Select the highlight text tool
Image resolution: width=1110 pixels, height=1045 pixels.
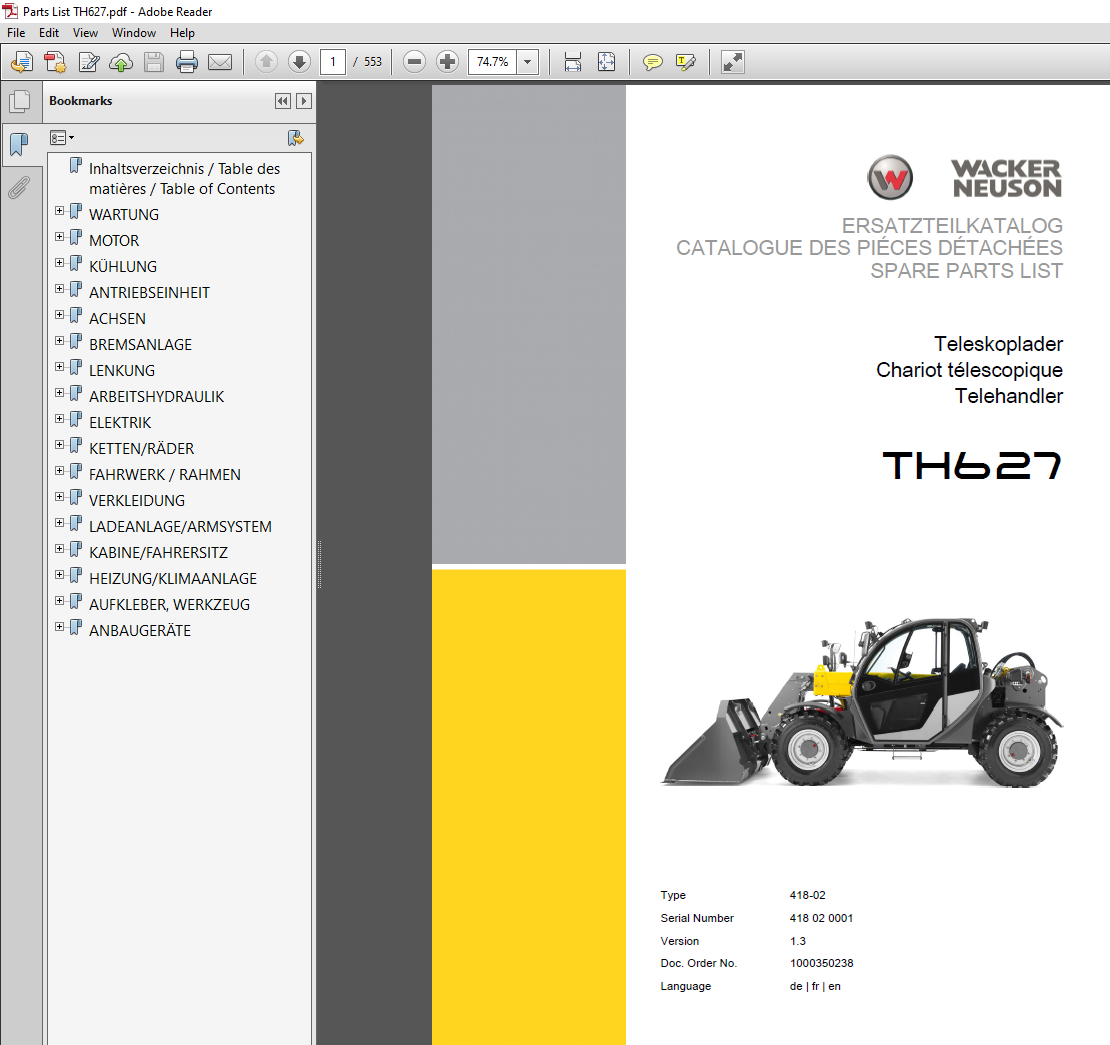click(x=685, y=62)
